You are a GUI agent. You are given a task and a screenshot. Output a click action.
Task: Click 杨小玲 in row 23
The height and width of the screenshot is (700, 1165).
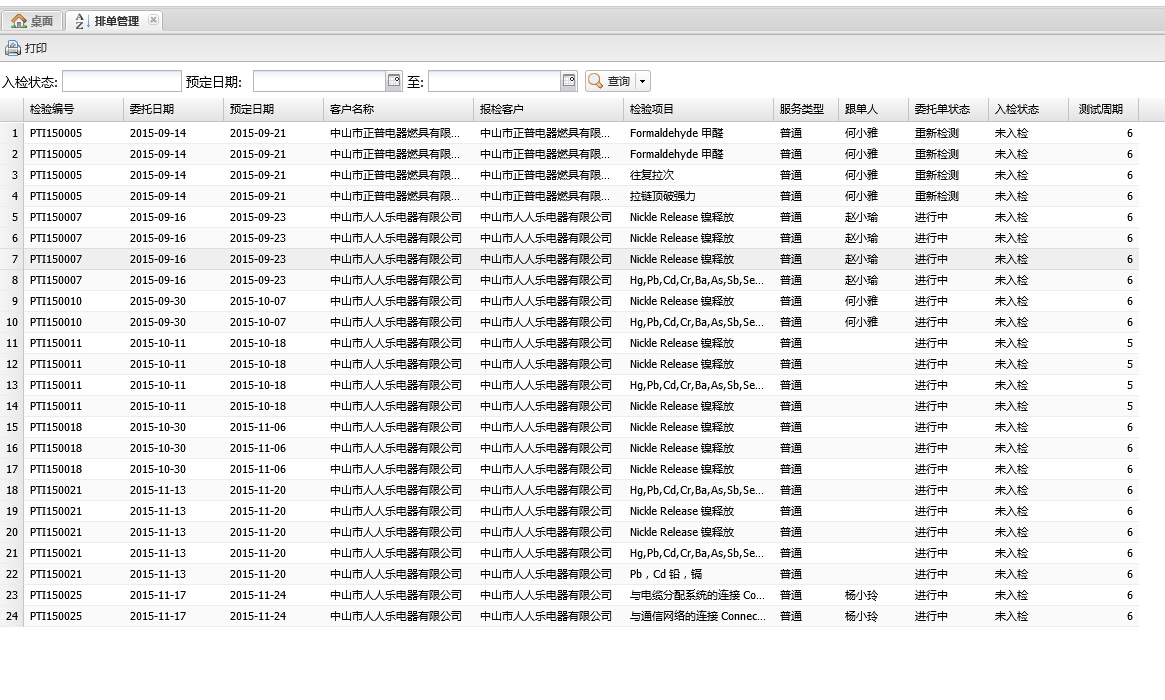click(861, 595)
